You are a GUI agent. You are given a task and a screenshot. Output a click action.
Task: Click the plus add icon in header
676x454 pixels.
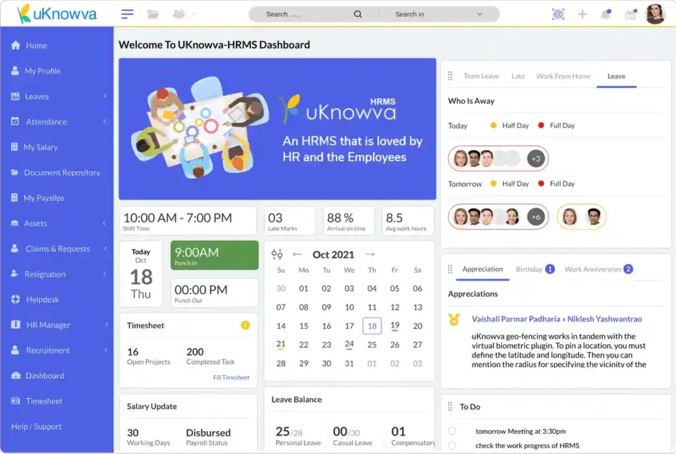pyautogui.click(x=582, y=14)
